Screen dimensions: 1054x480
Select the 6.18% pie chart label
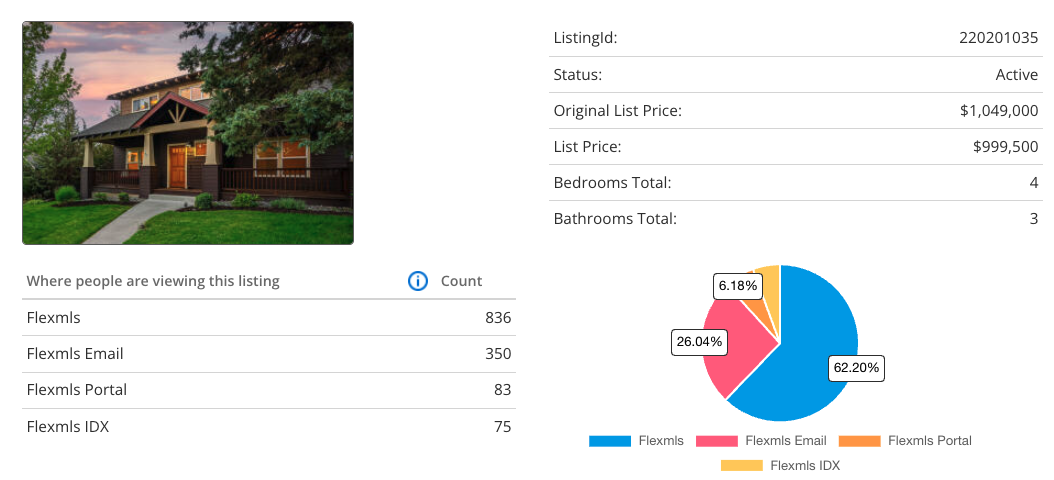point(739,286)
